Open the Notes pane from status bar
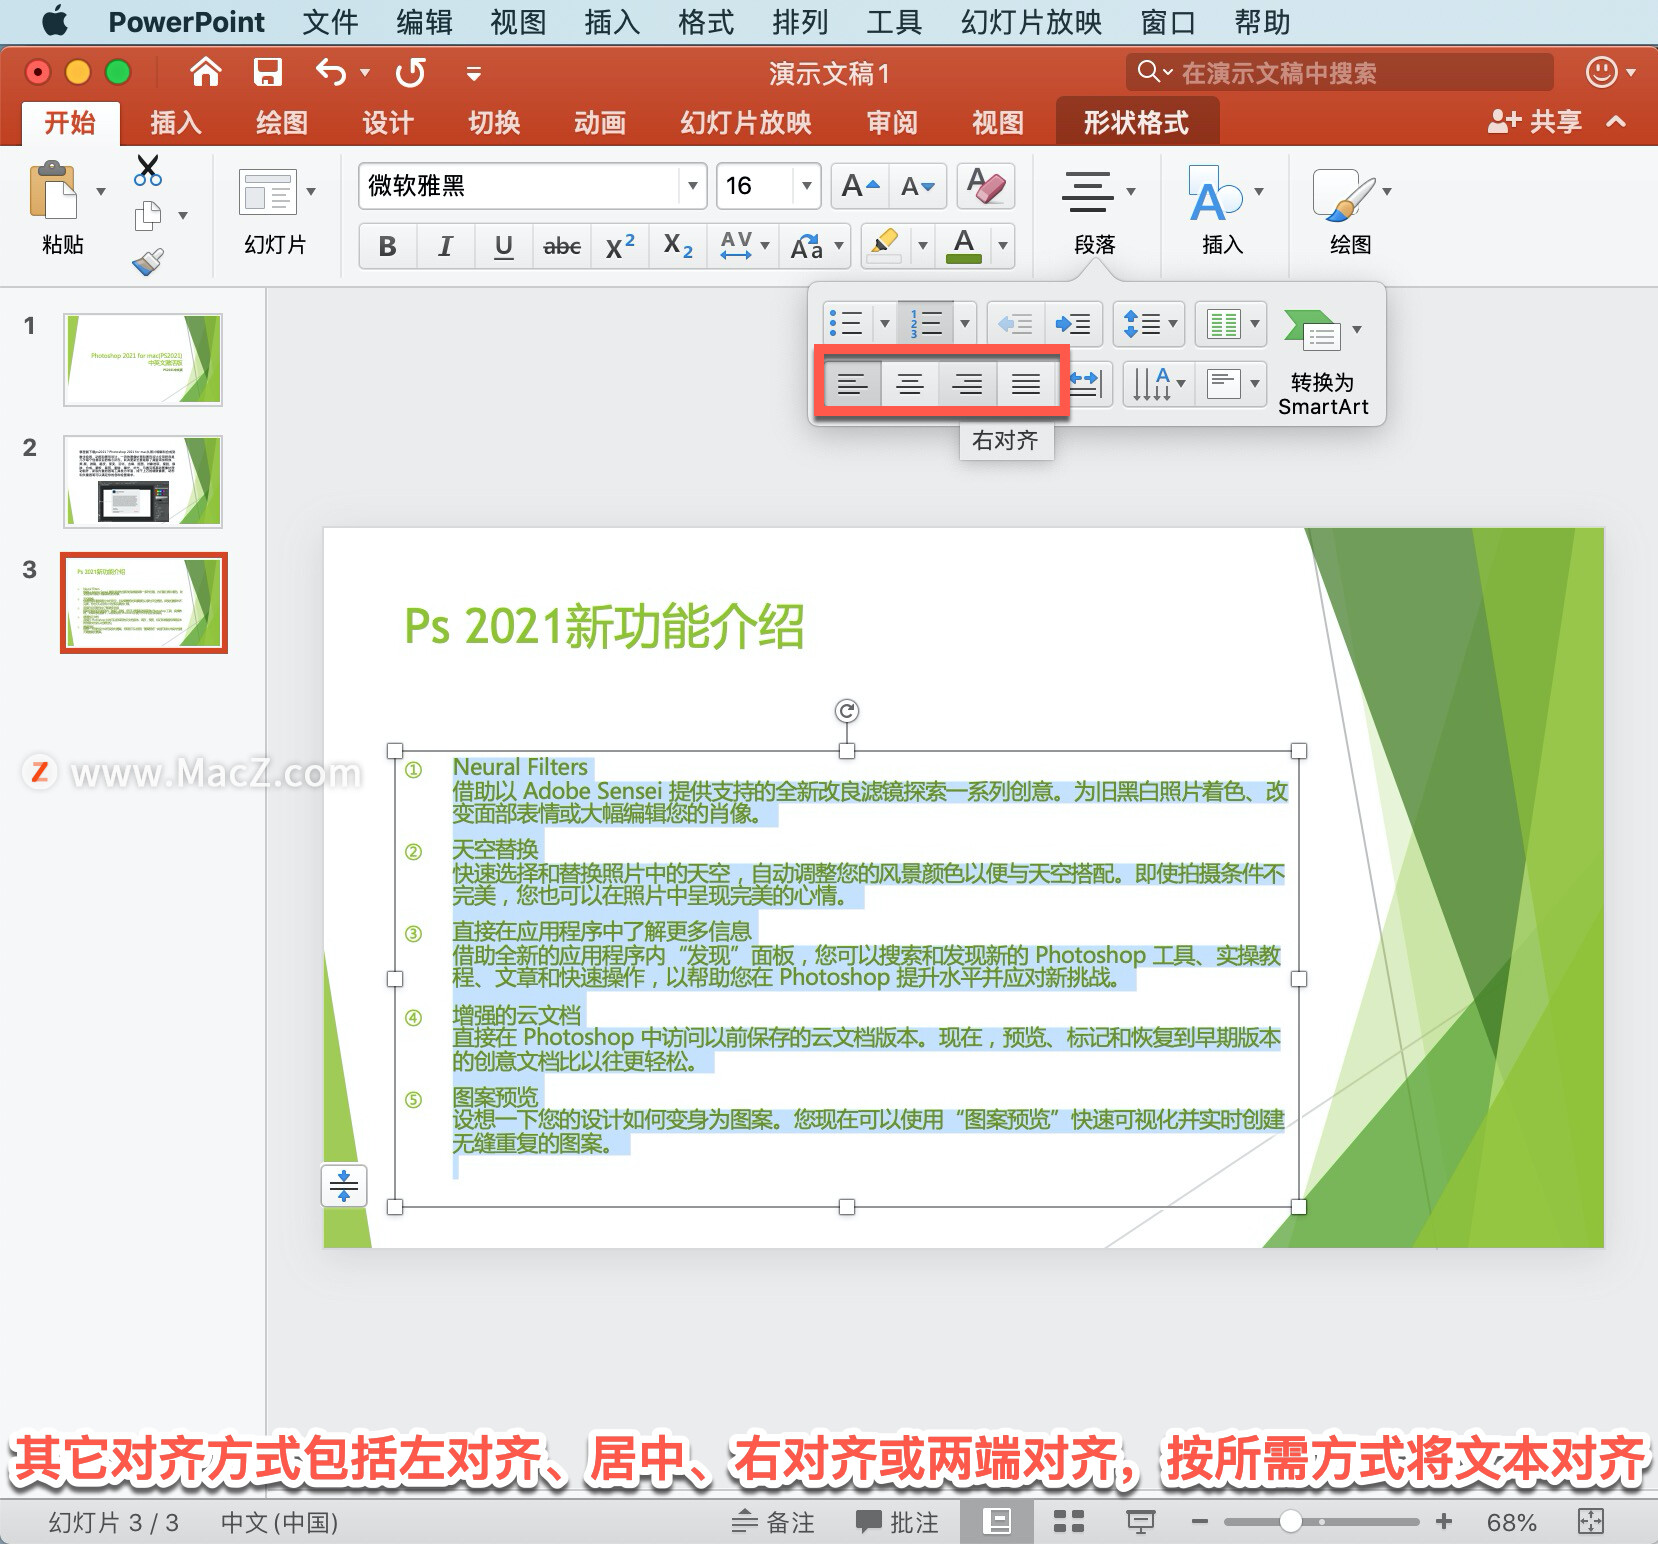Image resolution: width=1658 pixels, height=1544 pixels. point(772,1522)
